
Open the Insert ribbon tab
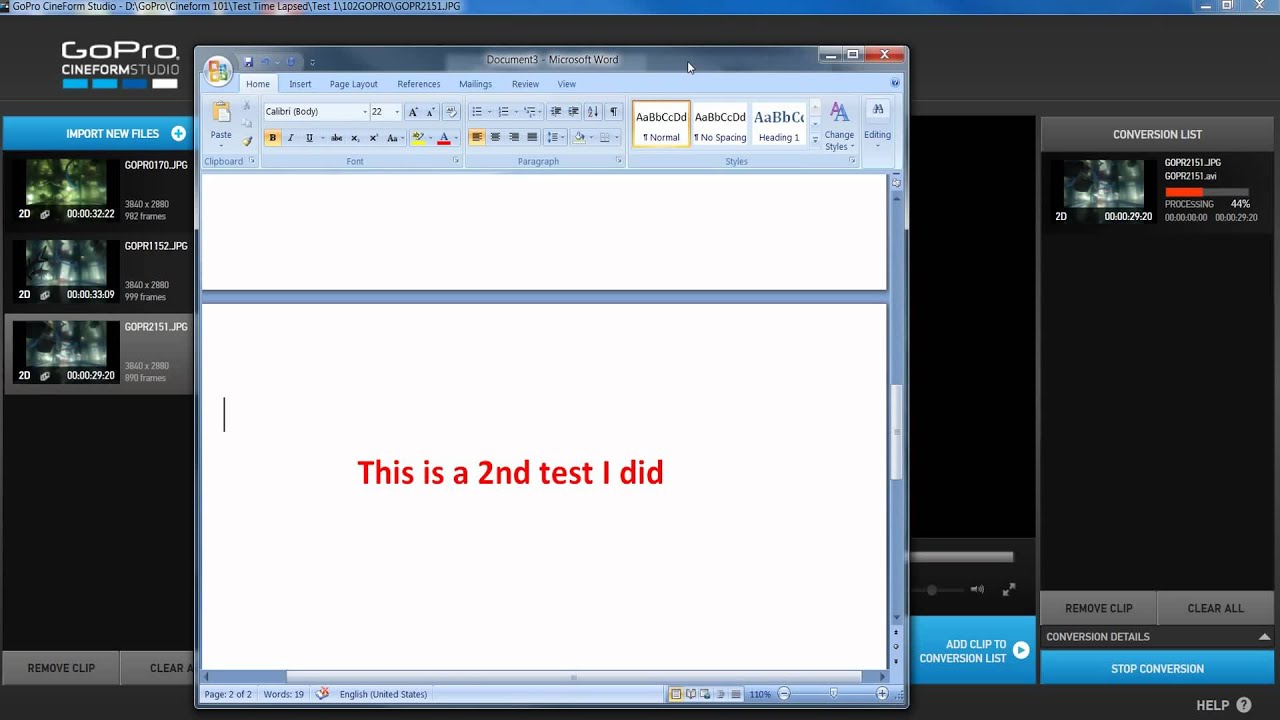[x=300, y=84]
